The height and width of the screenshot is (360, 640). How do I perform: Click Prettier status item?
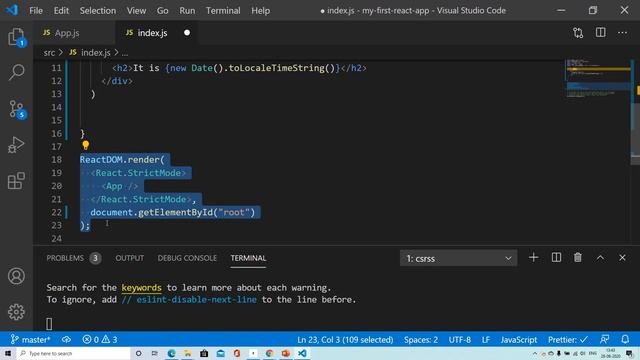(568, 340)
